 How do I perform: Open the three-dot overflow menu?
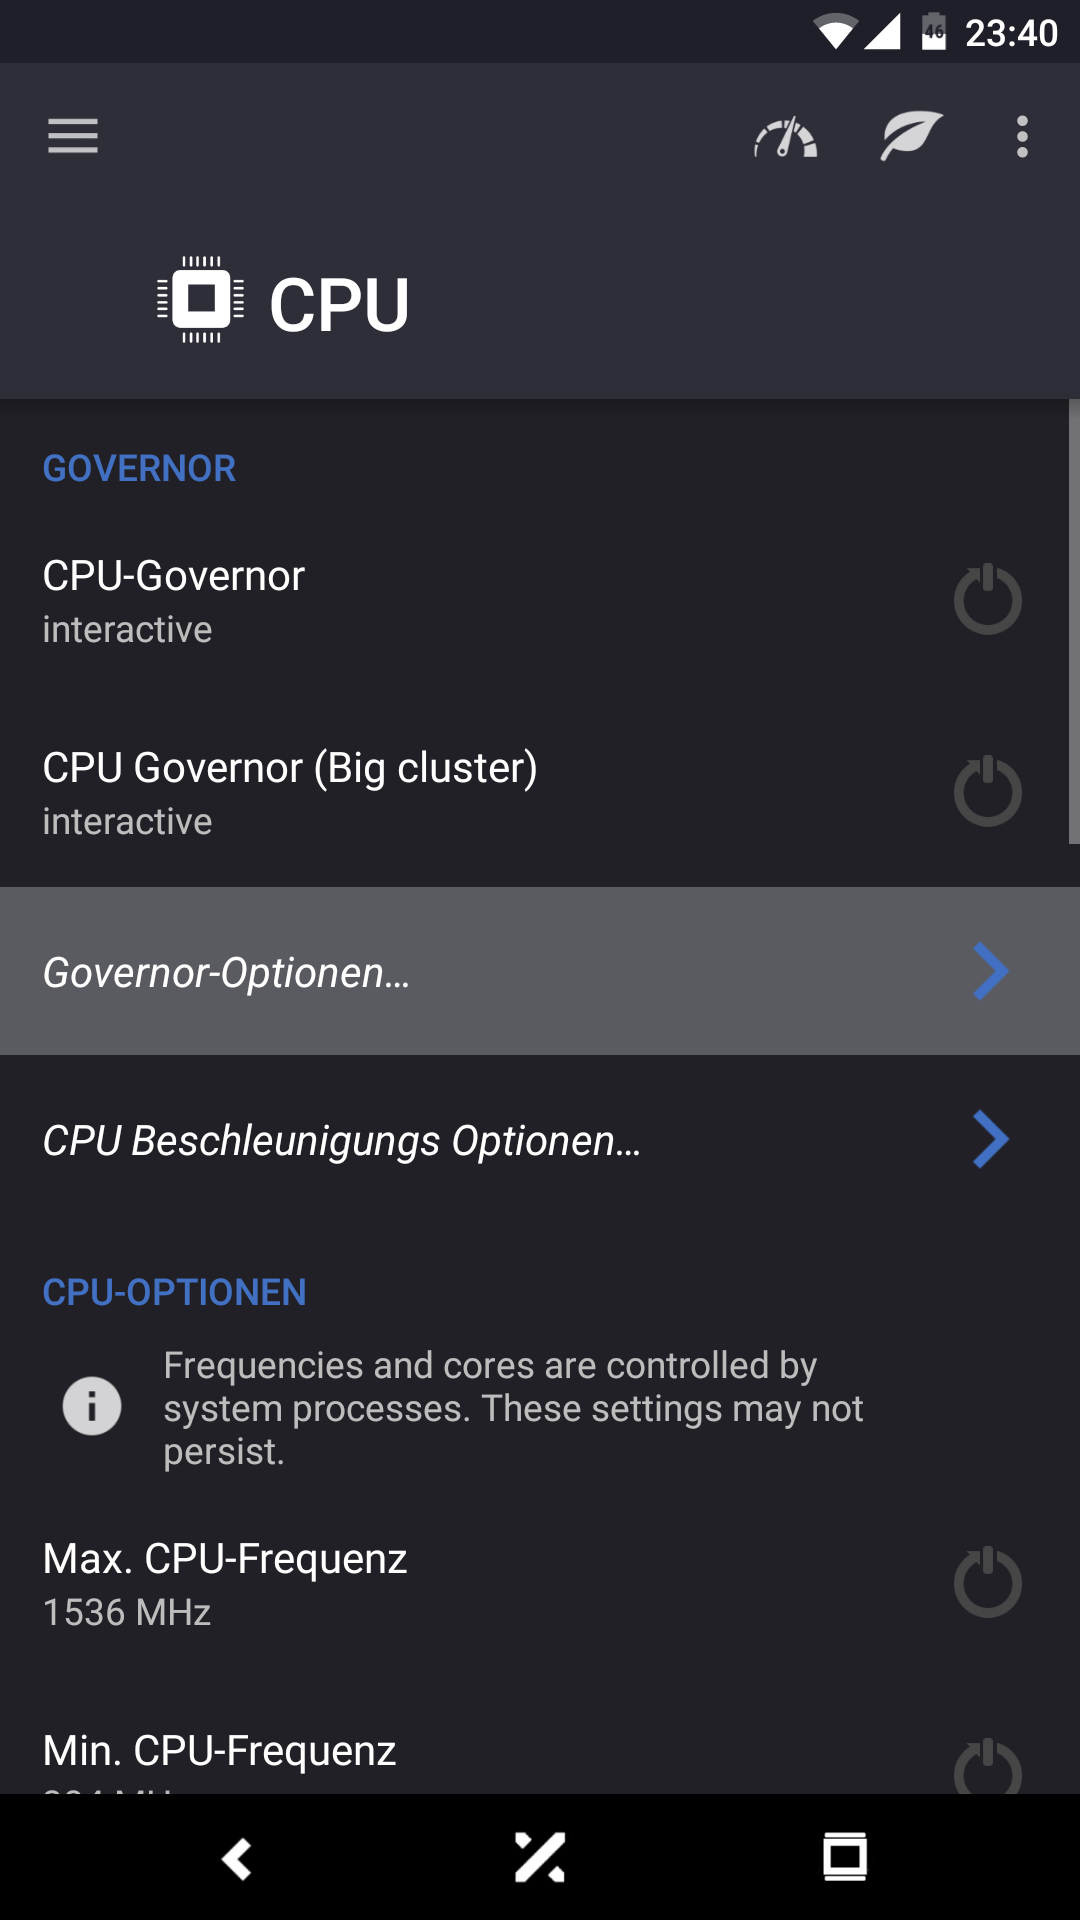1022,136
